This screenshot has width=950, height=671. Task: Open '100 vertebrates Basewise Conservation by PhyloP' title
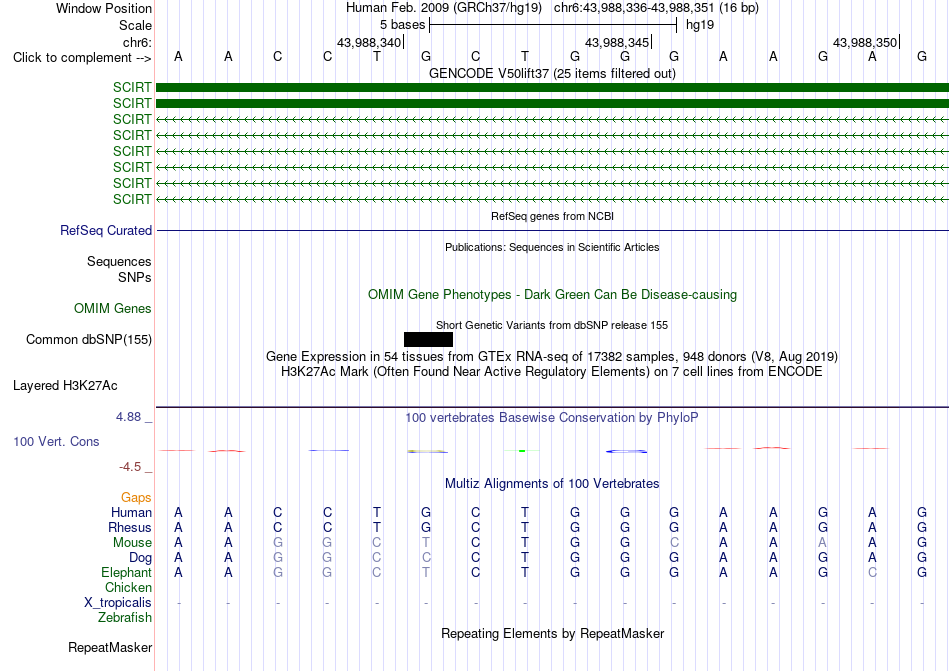pos(552,417)
